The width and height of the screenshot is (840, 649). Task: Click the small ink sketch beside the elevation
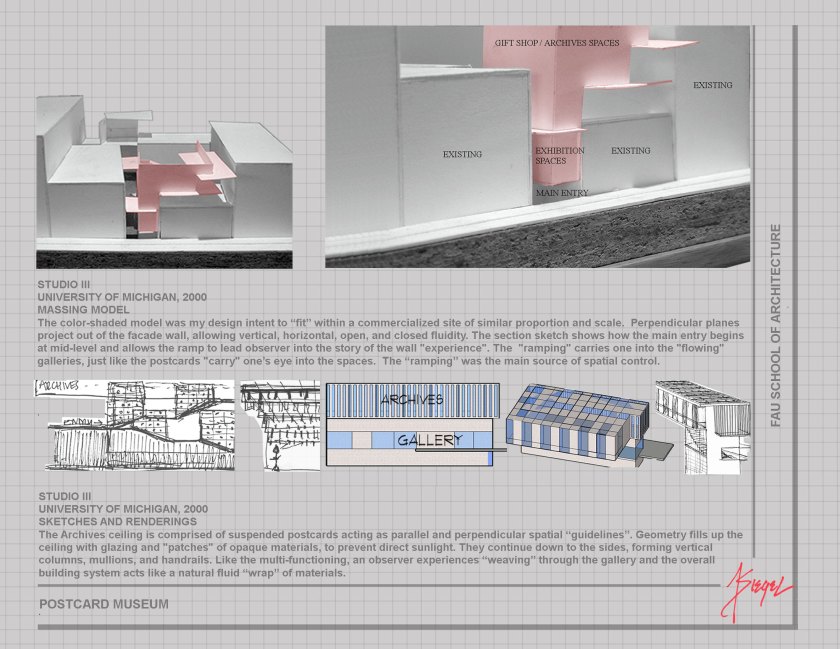coord(280,425)
